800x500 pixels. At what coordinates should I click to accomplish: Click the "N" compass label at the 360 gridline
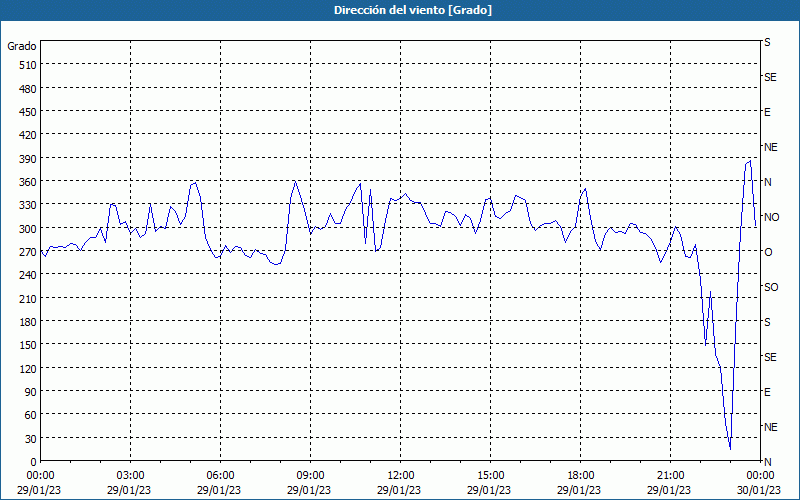pos(767,182)
